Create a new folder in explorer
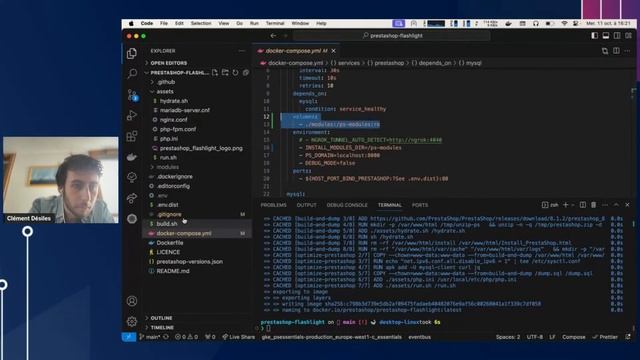Screen dimensions: 640x360 pos(225,73)
